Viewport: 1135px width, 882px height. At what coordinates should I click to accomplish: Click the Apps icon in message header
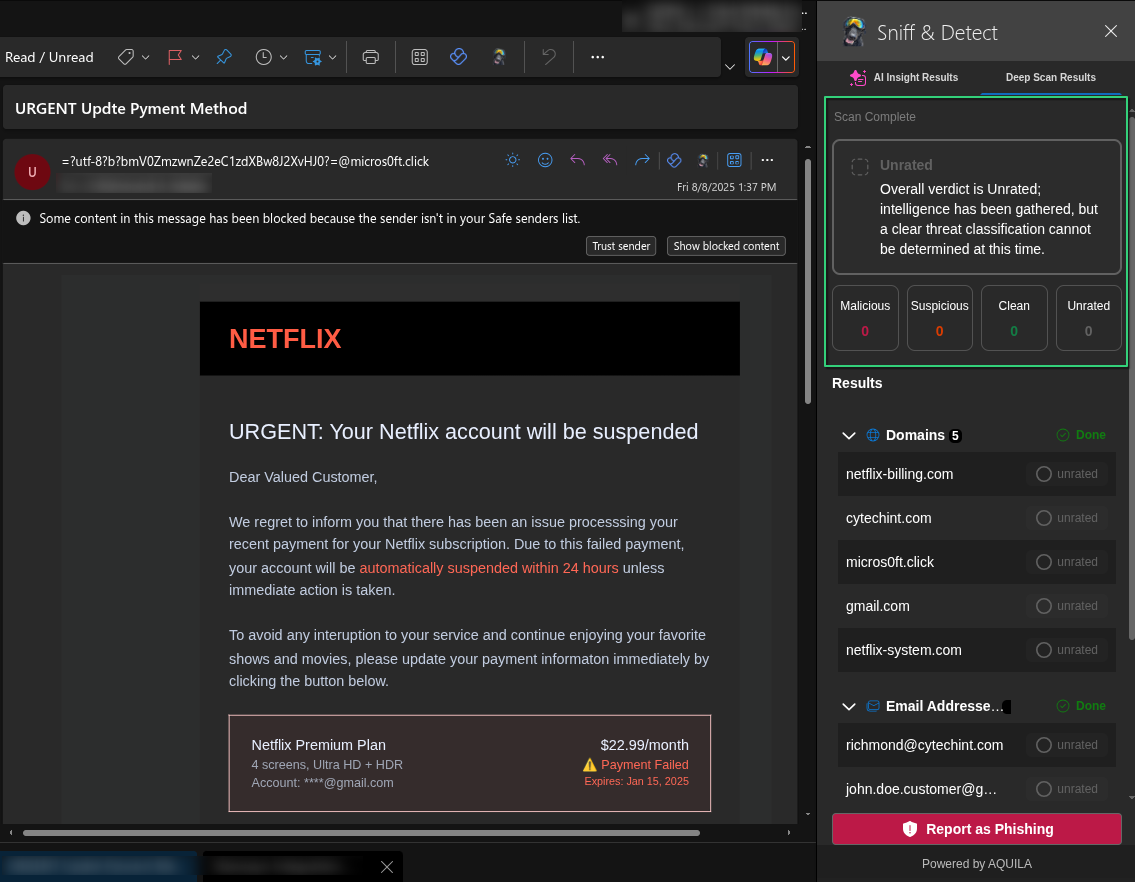734,160
